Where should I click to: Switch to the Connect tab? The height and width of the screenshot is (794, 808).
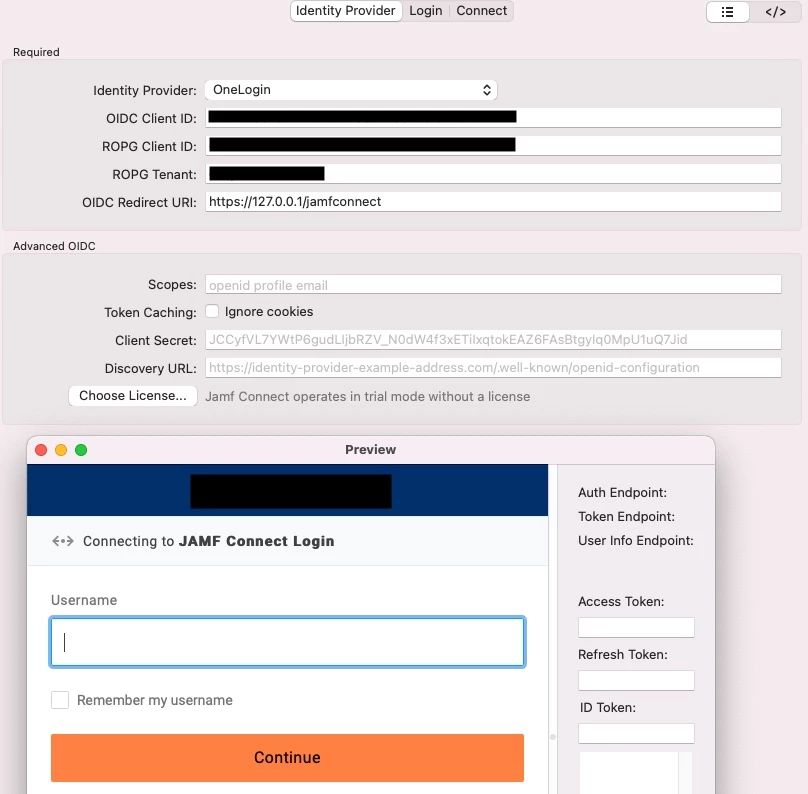[x=481, y=11]
